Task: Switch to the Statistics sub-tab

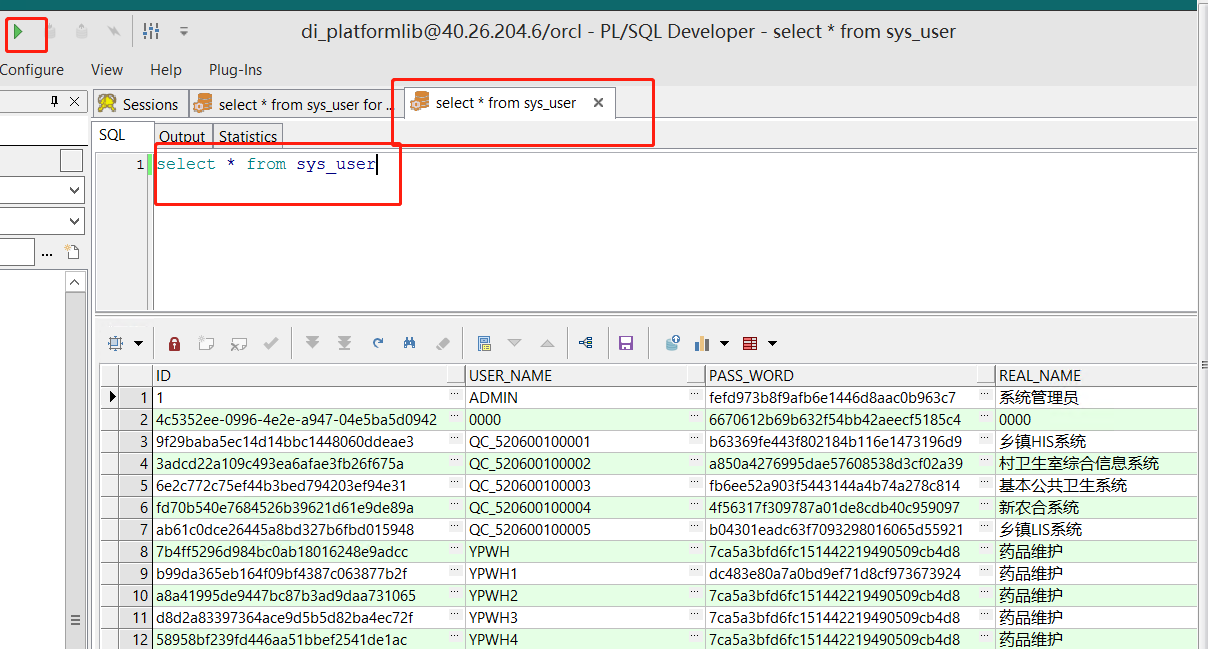Action: [x=248, y=136]
